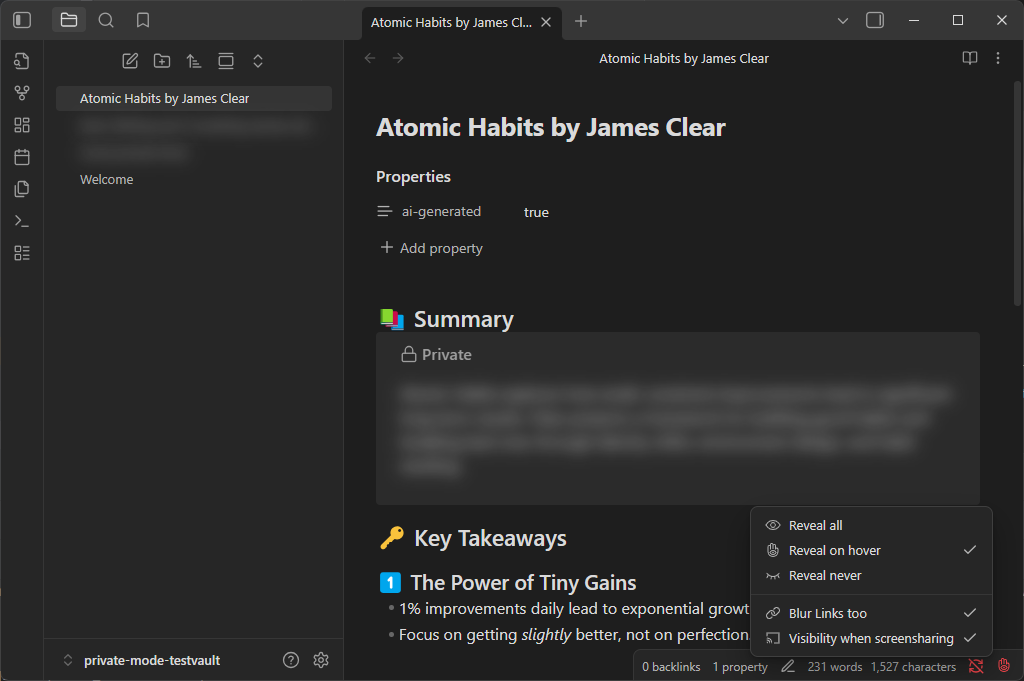Change sort order icon
Image resolution: width=1024 pixels, height=681 pixels.
pos(193,61)
